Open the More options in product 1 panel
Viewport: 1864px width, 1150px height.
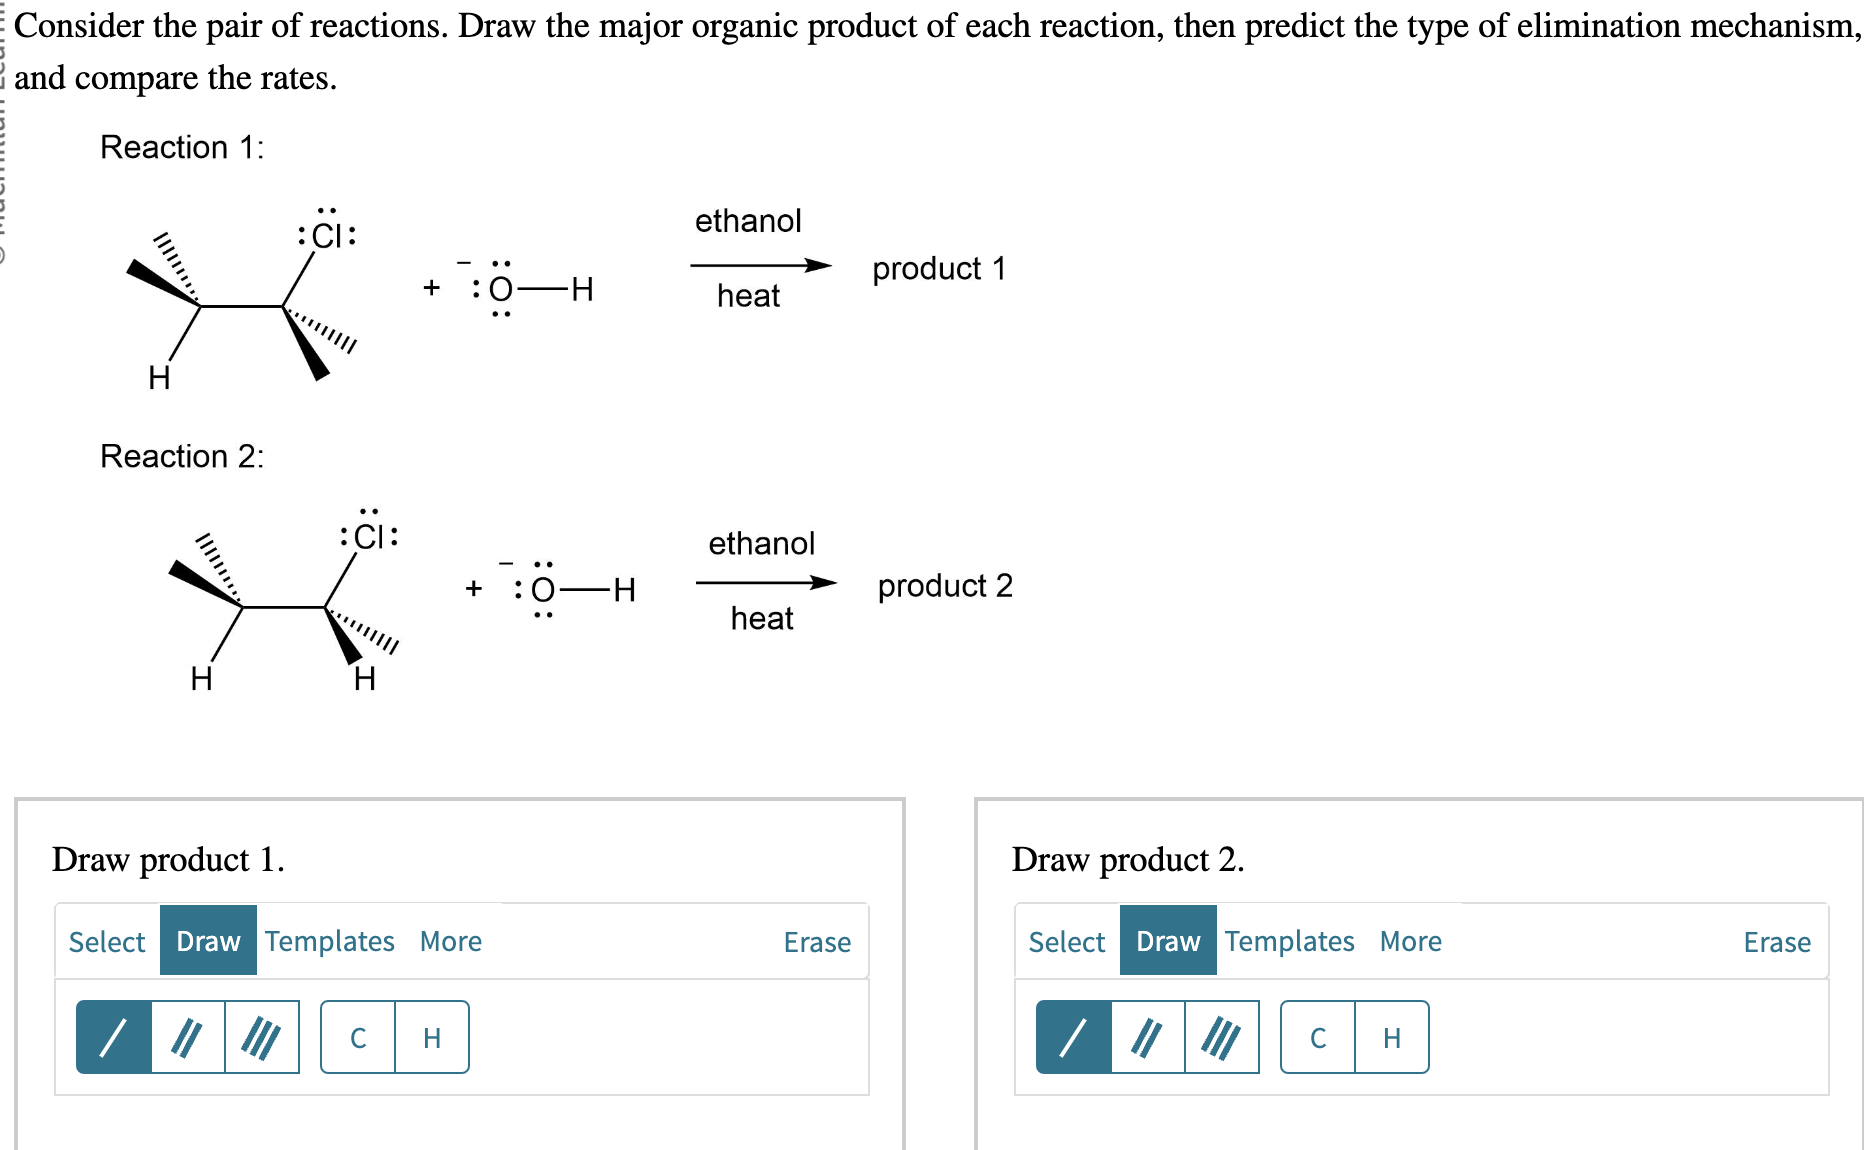click(450, 941)
